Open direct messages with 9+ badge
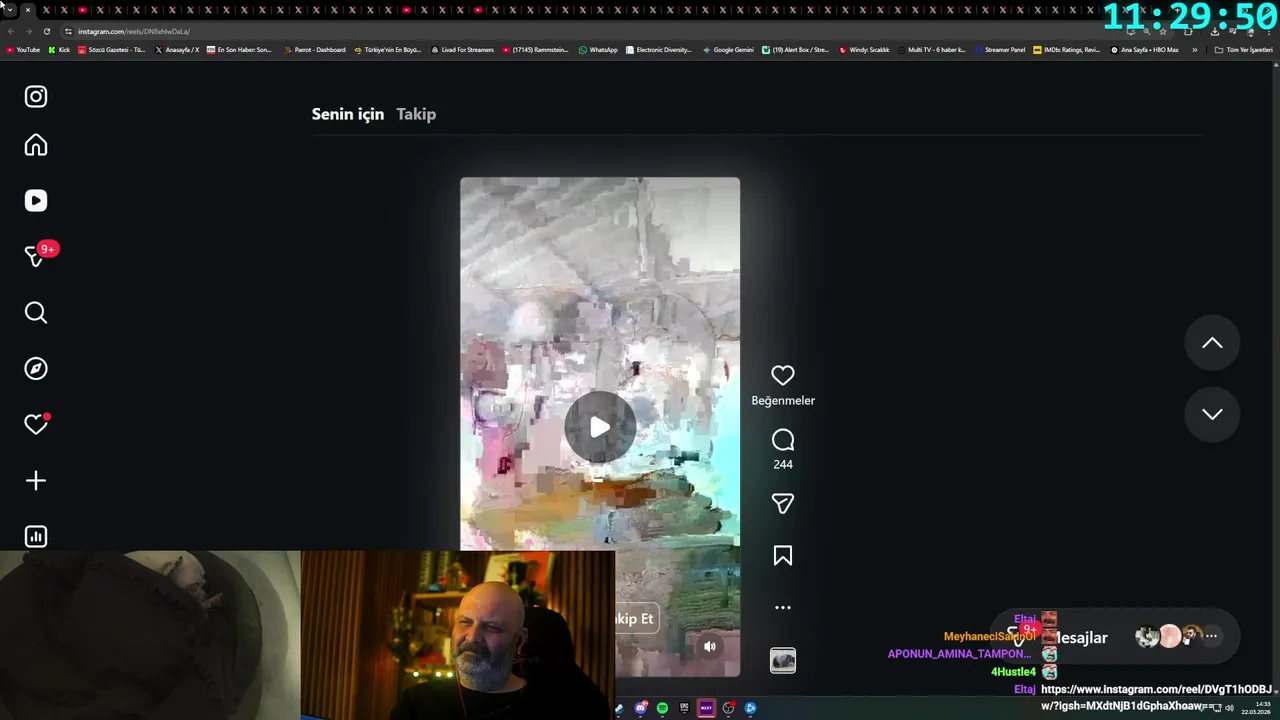The height and width of the screenshot is (720, 1280). (x=38, y=255)
